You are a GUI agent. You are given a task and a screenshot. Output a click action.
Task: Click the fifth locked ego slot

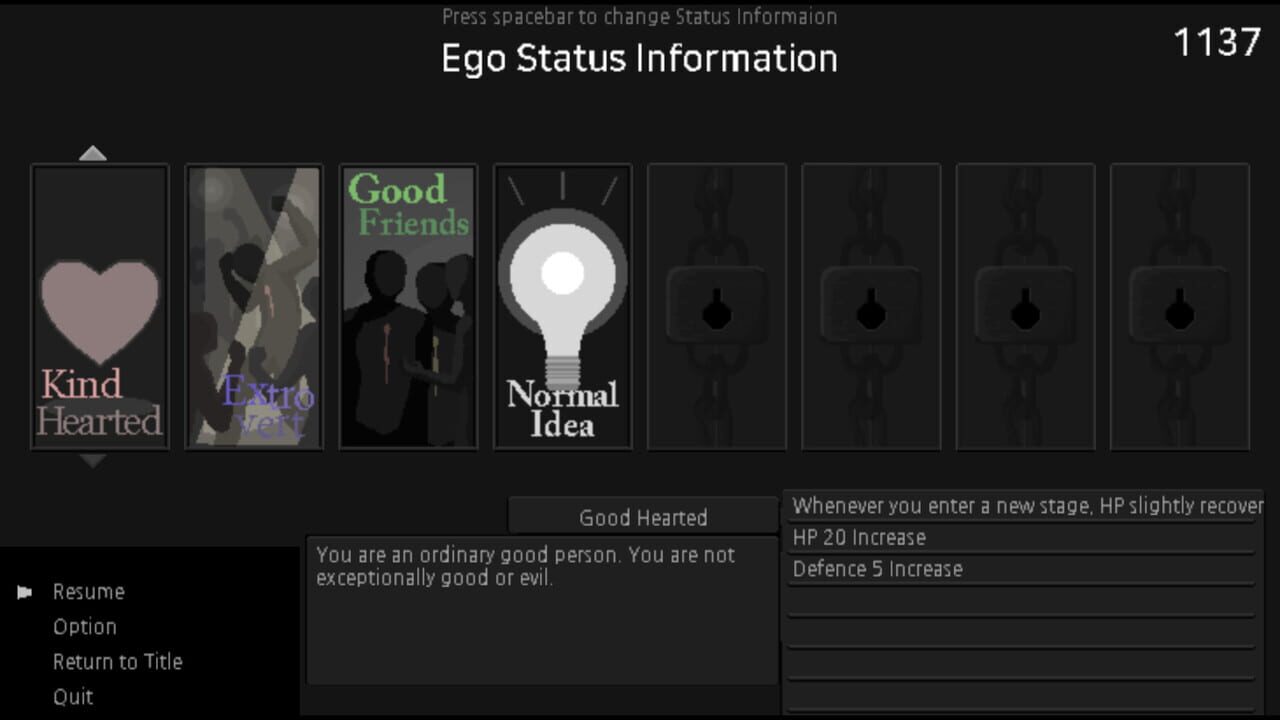pyautogui.click(x=716, y=307)
